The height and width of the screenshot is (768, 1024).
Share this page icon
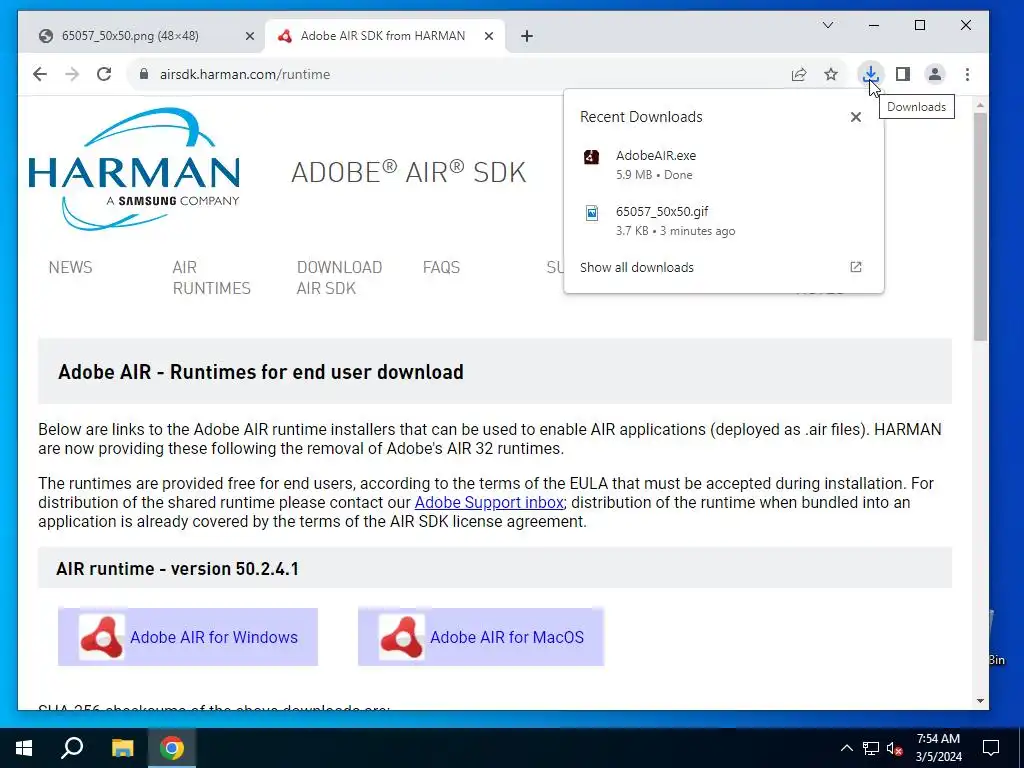click(799, 74)
